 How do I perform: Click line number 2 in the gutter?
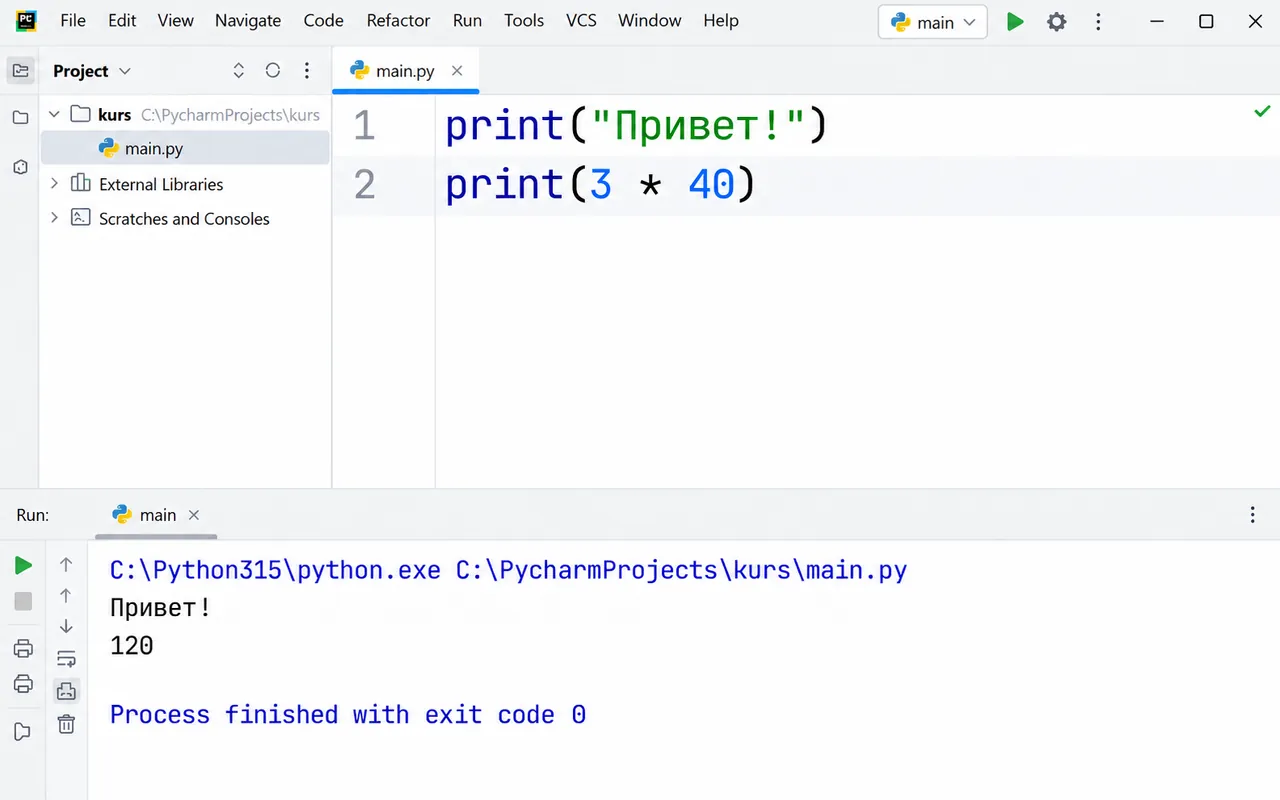pyautogui.click(x=364, y=185)
